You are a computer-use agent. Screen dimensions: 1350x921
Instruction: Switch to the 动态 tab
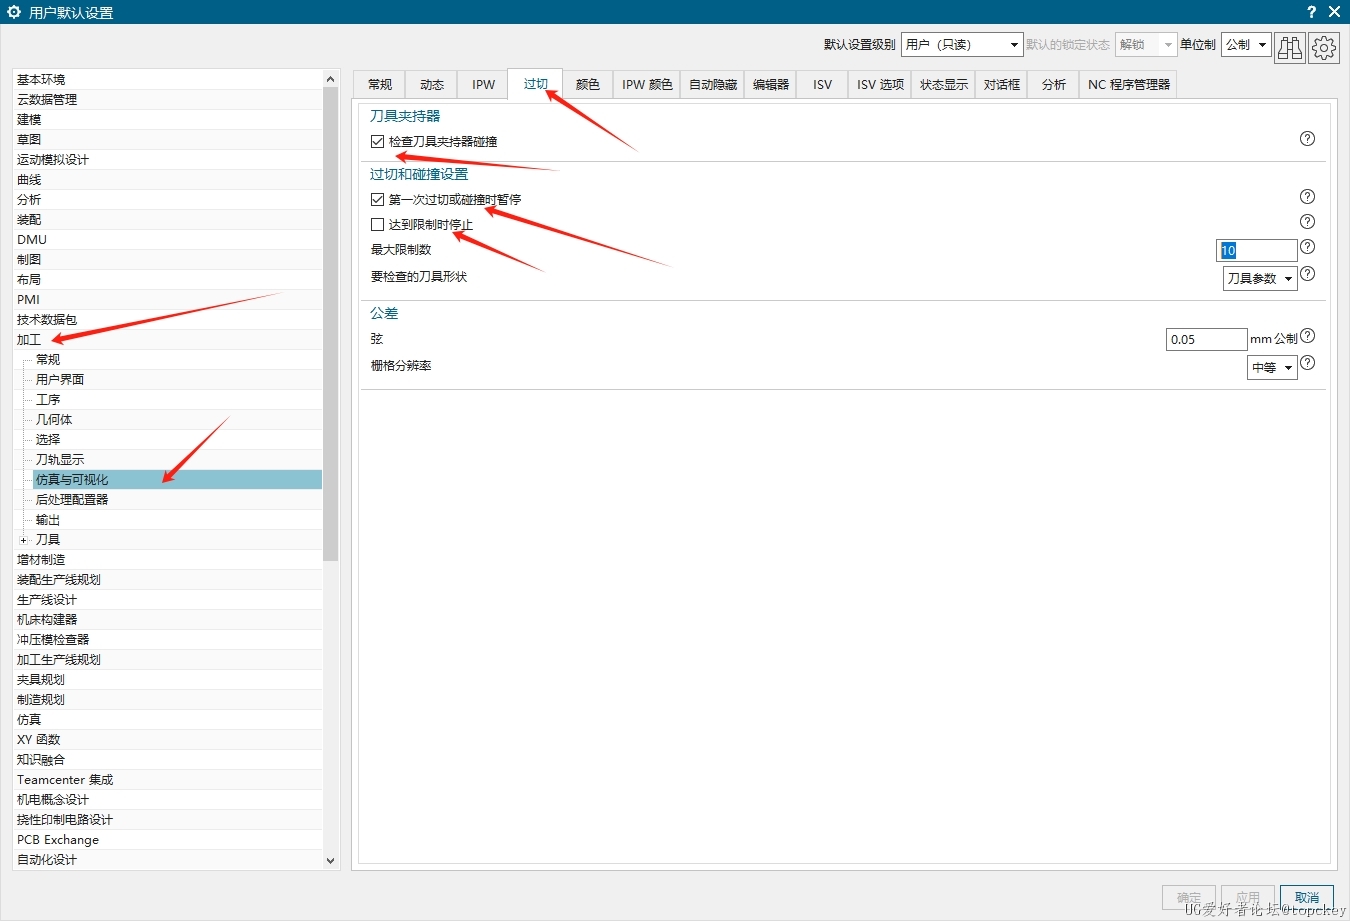click(x=431, y=85)
